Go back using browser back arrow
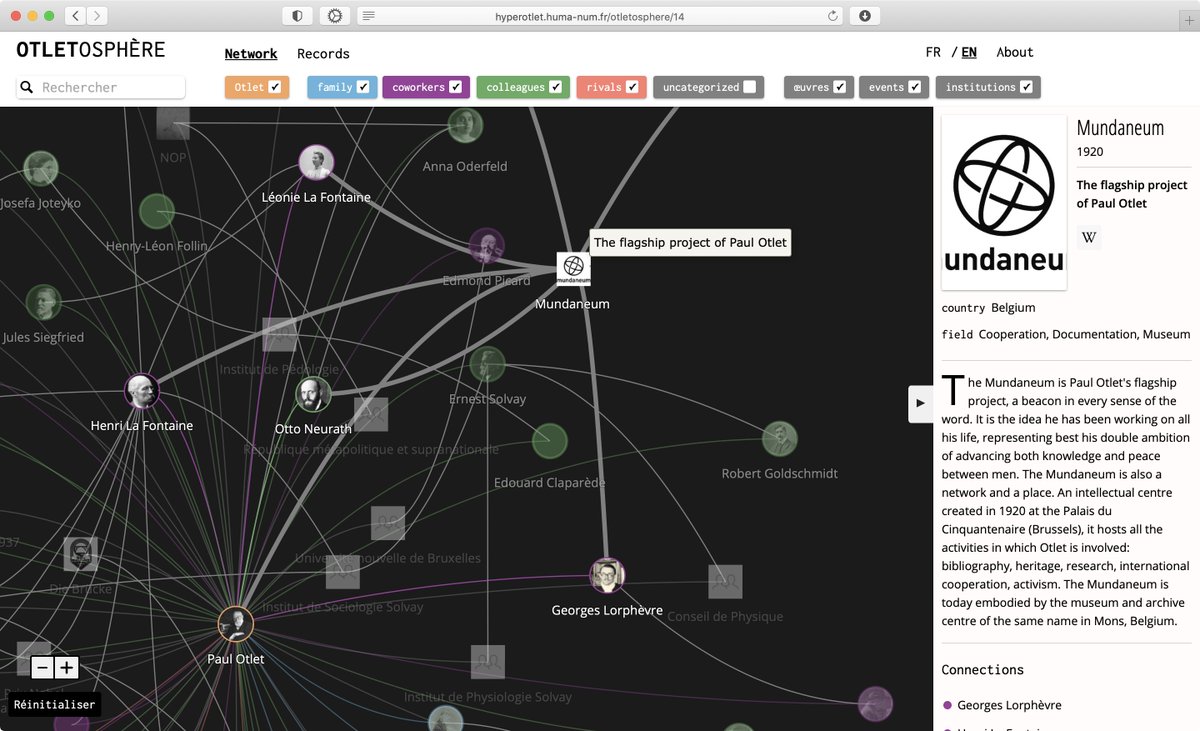This screenshot has height=731, width=1200. (x=75, y=16)
